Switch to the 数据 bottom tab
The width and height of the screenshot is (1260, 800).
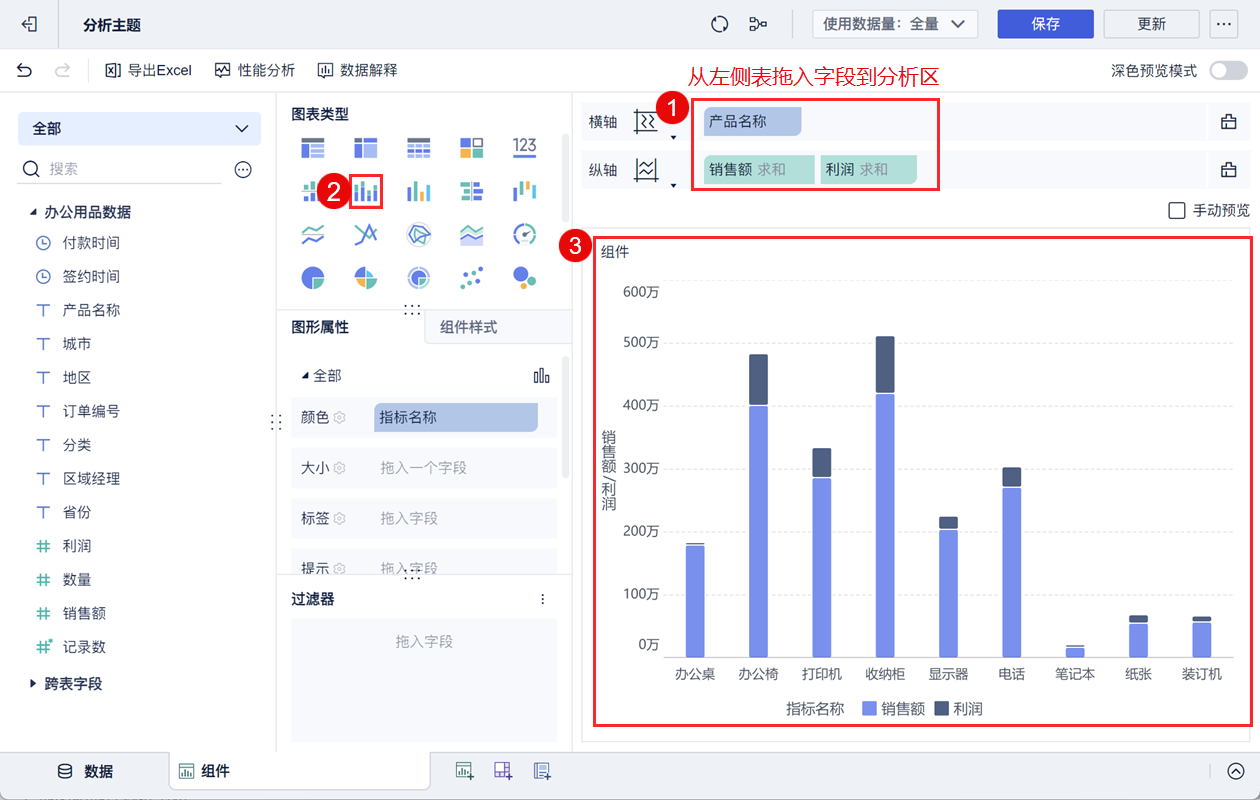click(x=84, y=771)
